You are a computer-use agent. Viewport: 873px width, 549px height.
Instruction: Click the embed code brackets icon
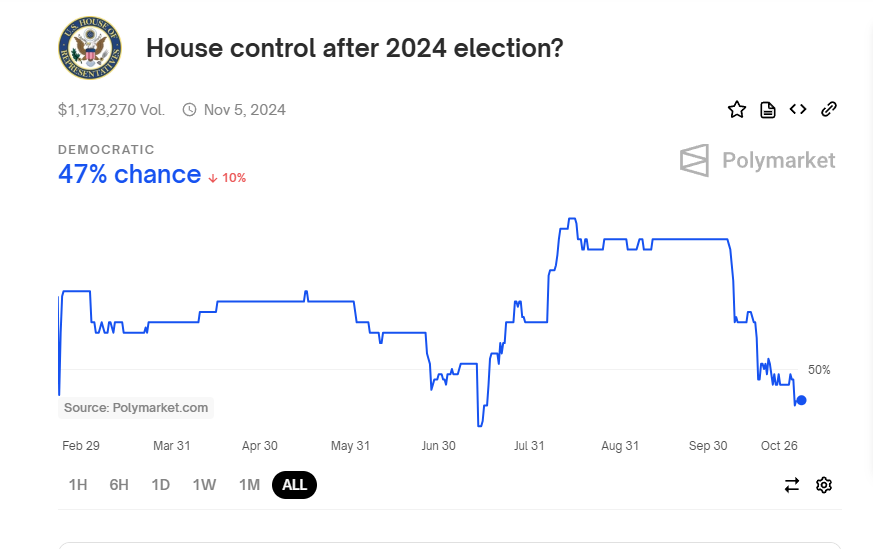point(798,110)
